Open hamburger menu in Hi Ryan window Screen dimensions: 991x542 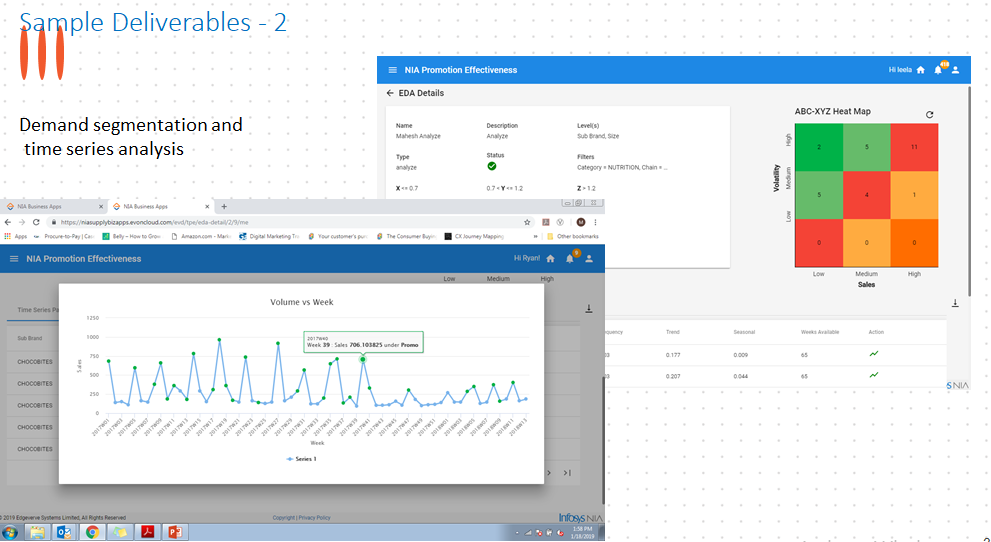pos(14,259)
